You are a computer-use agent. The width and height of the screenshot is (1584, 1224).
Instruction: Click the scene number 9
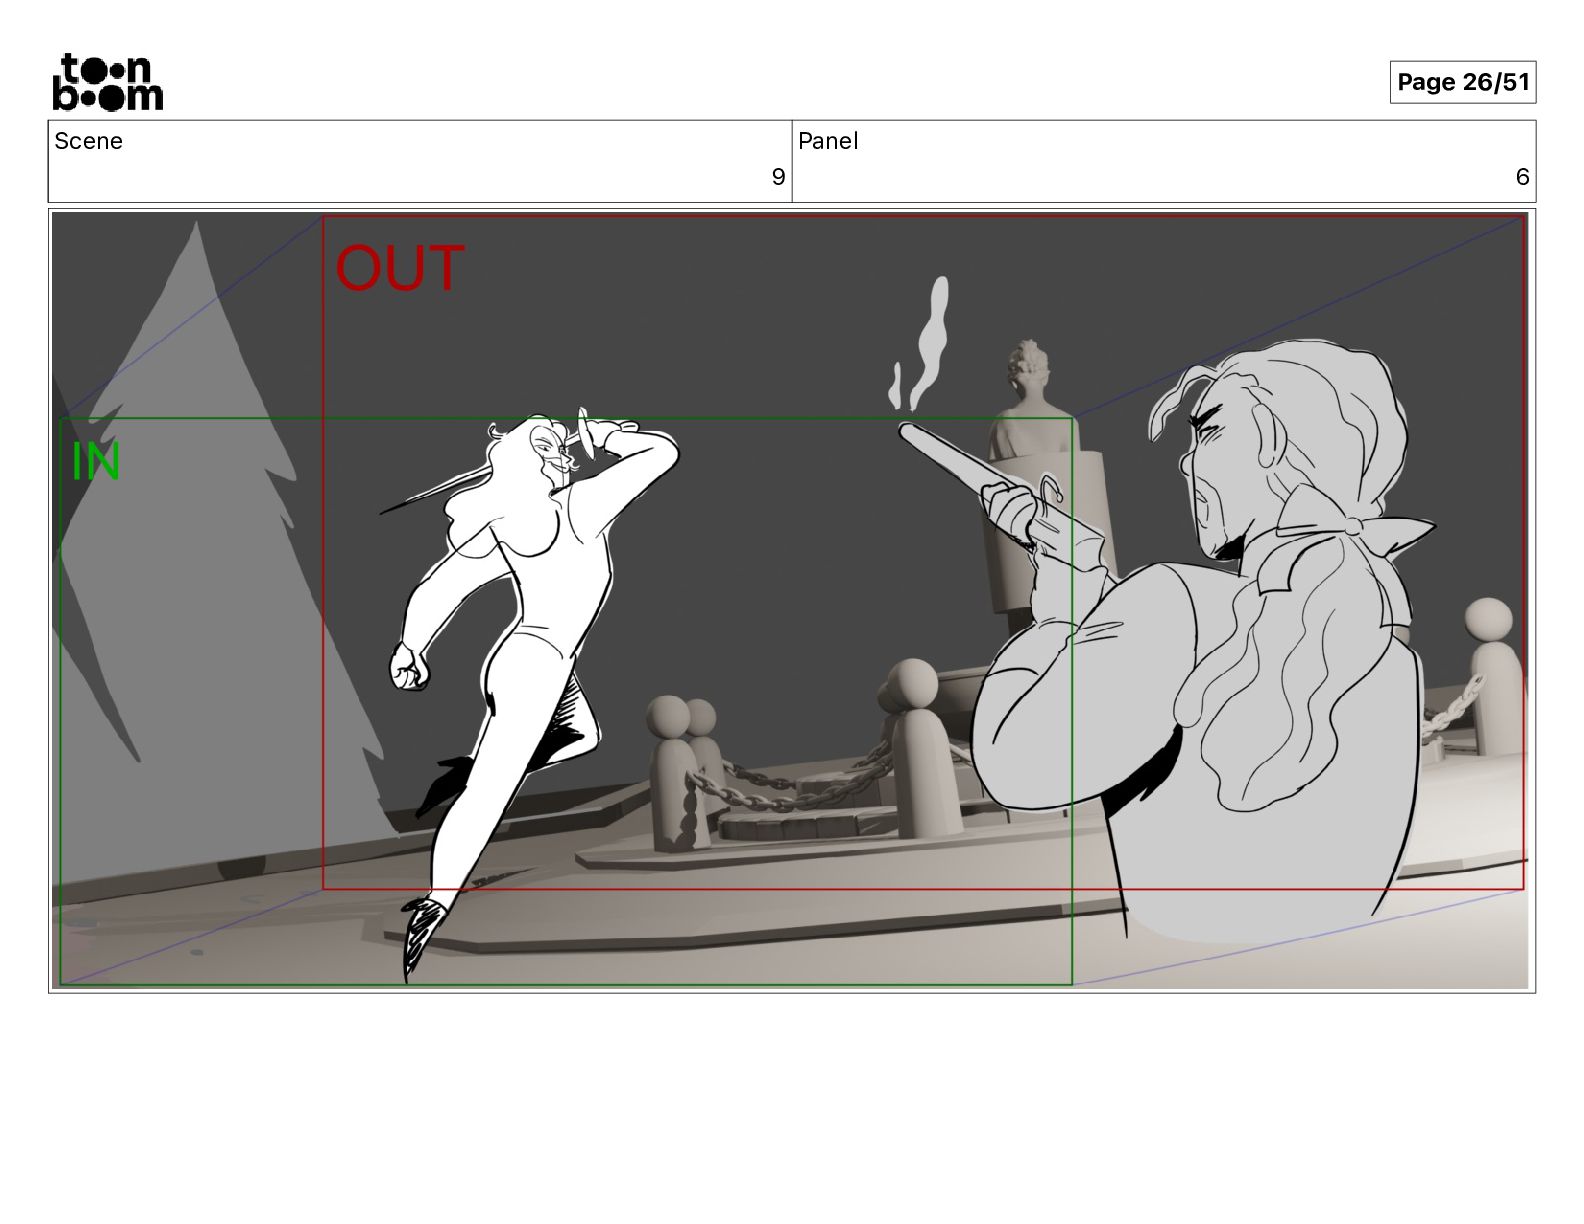tap(778, 177)
